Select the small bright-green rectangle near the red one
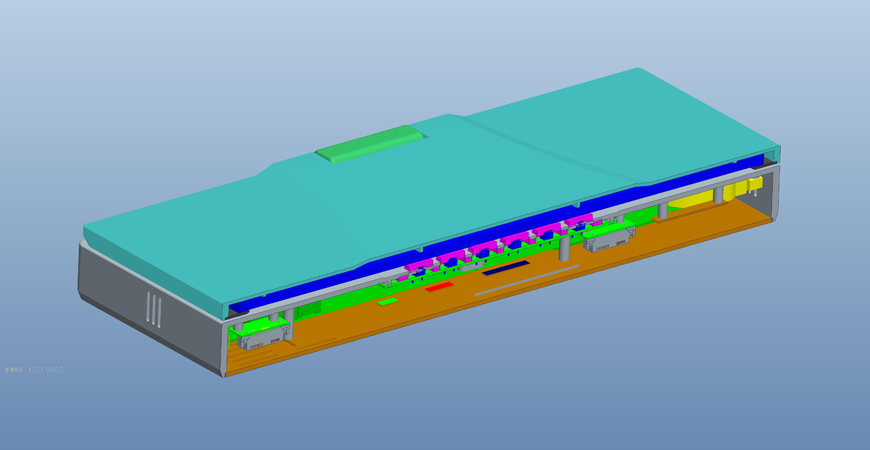 pyautogui.click(x=387, y=301)
